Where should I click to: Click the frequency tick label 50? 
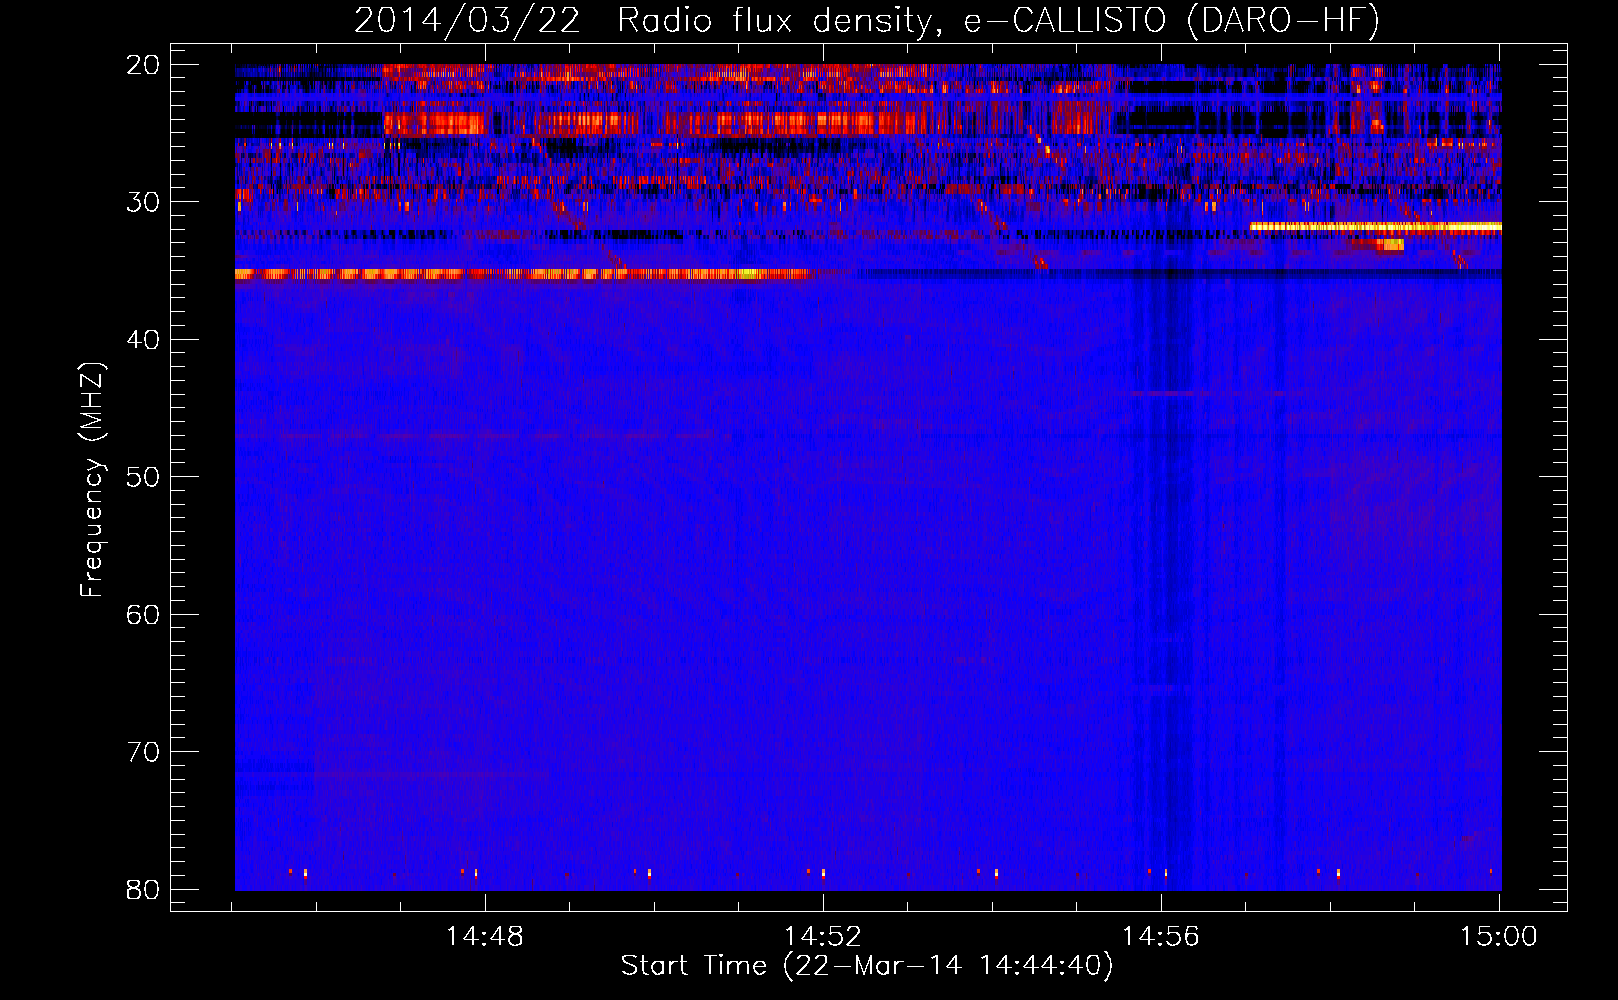144,477
